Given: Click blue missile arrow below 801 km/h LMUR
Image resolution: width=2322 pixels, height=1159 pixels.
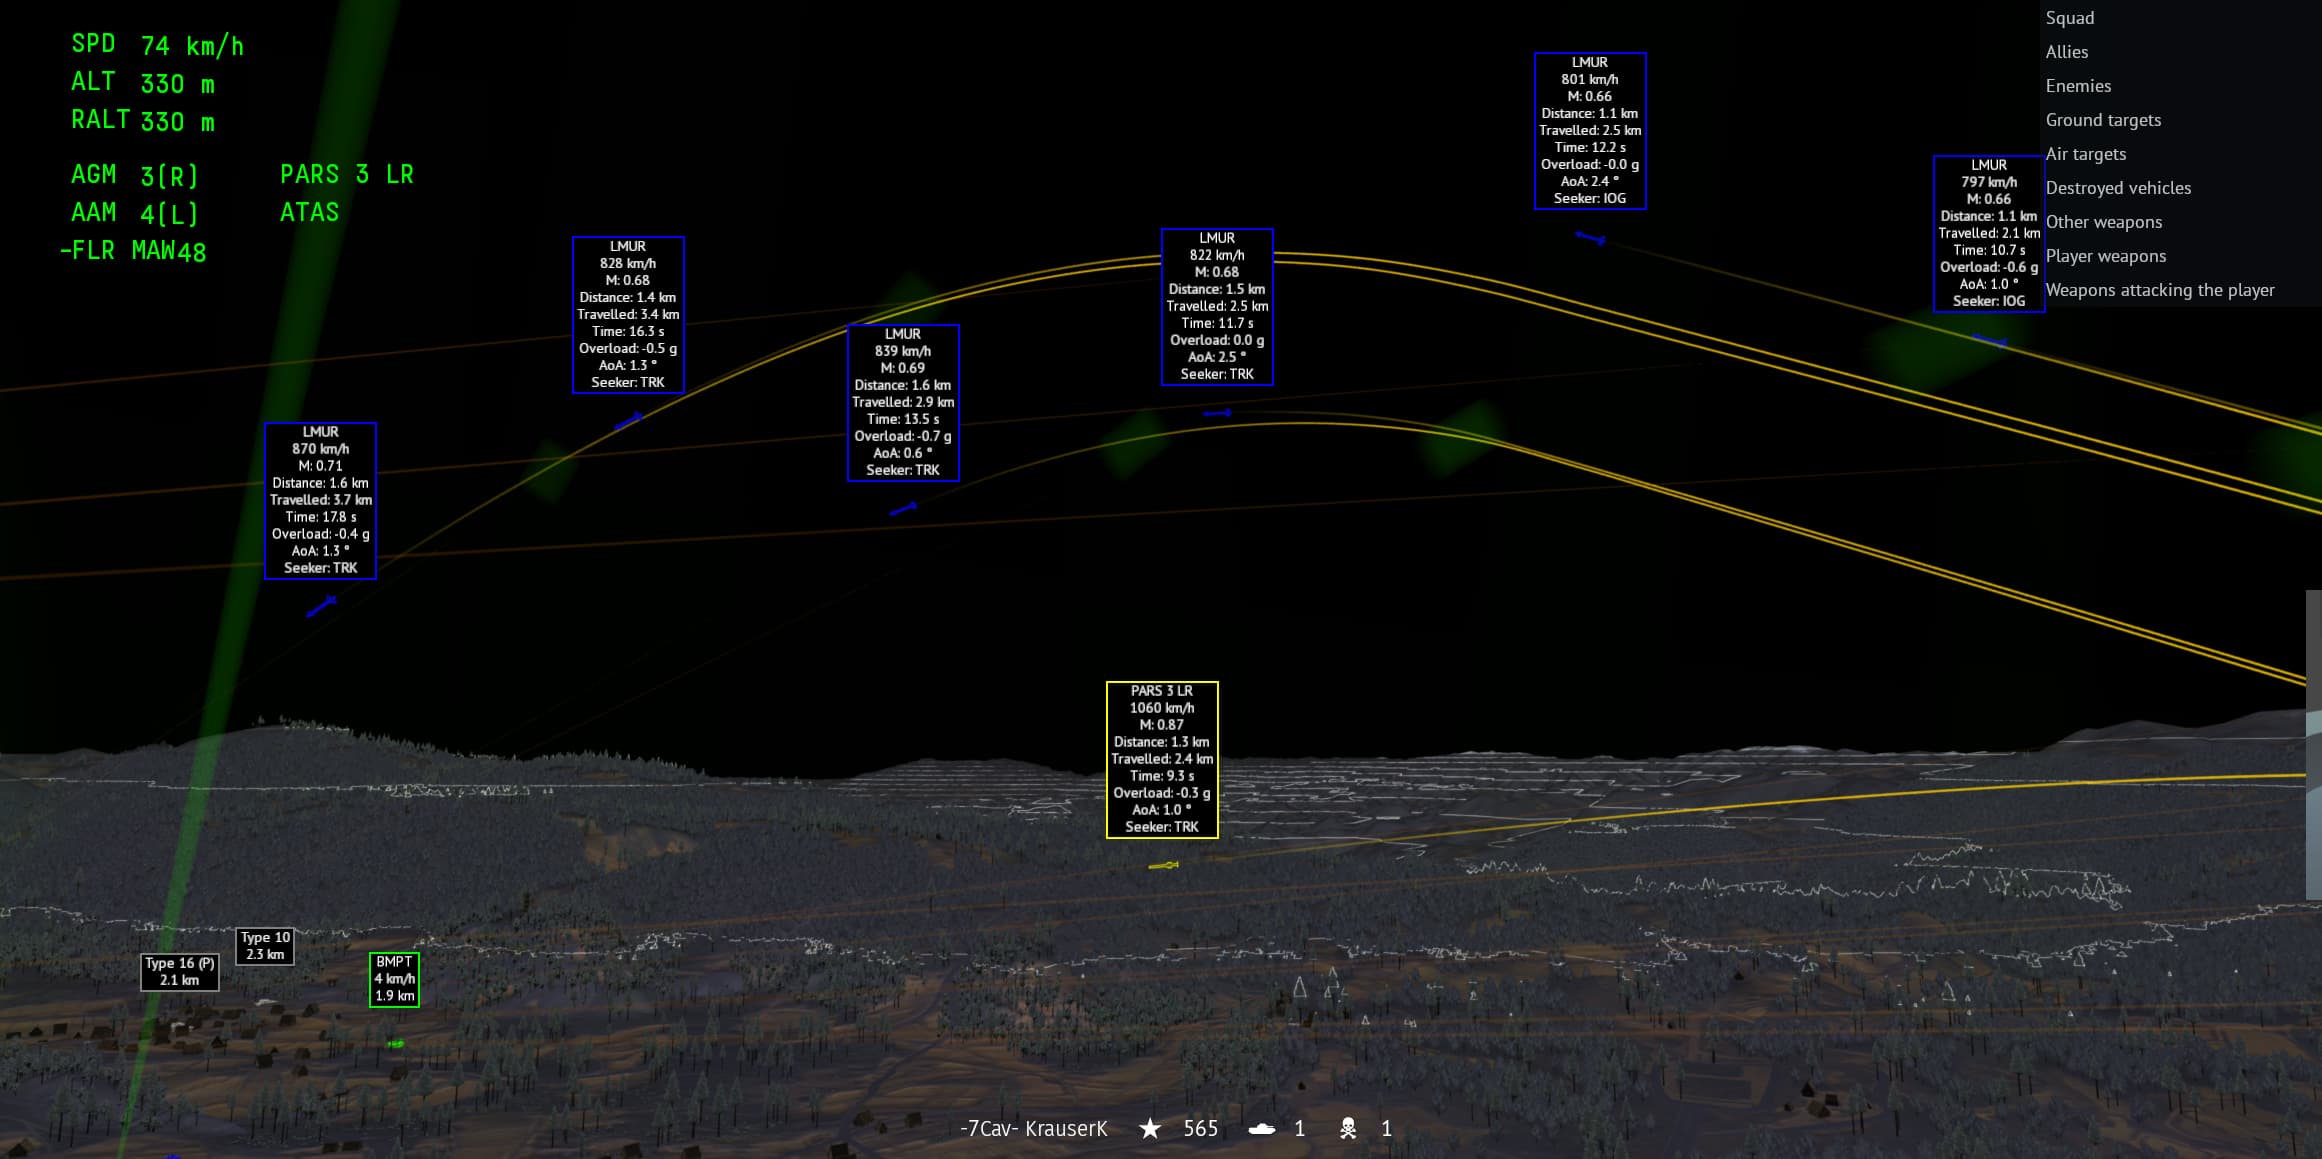Looking at the screenshot, I should 1590,238.
